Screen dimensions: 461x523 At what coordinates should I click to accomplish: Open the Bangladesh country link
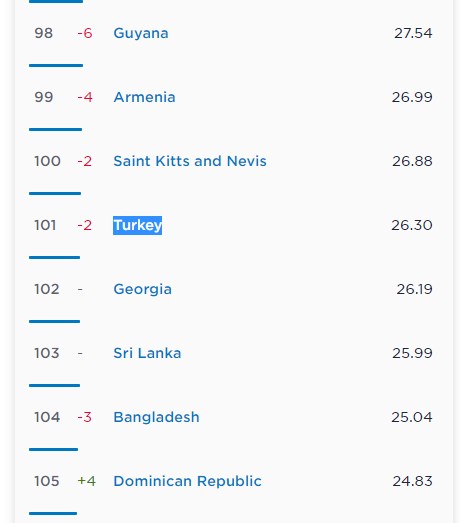(x=156, y=417)
